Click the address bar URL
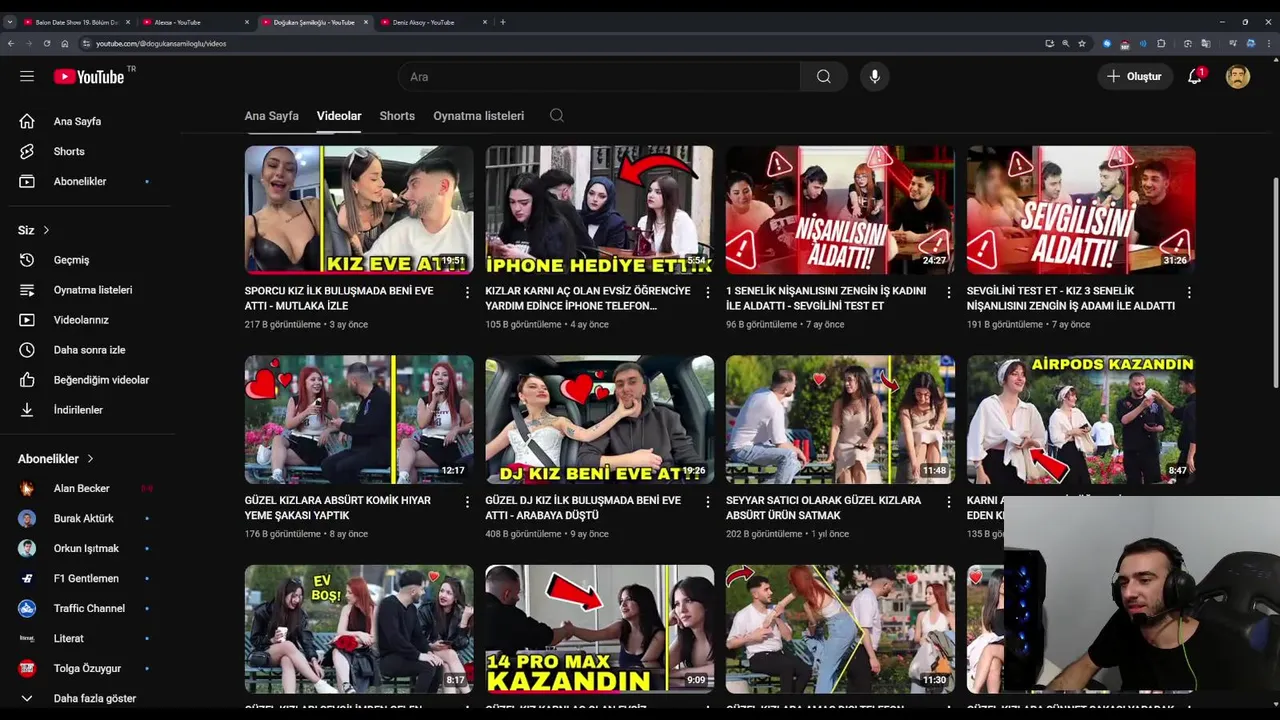The width and height of the screenshot is (1280, 720). pos(161,44)
